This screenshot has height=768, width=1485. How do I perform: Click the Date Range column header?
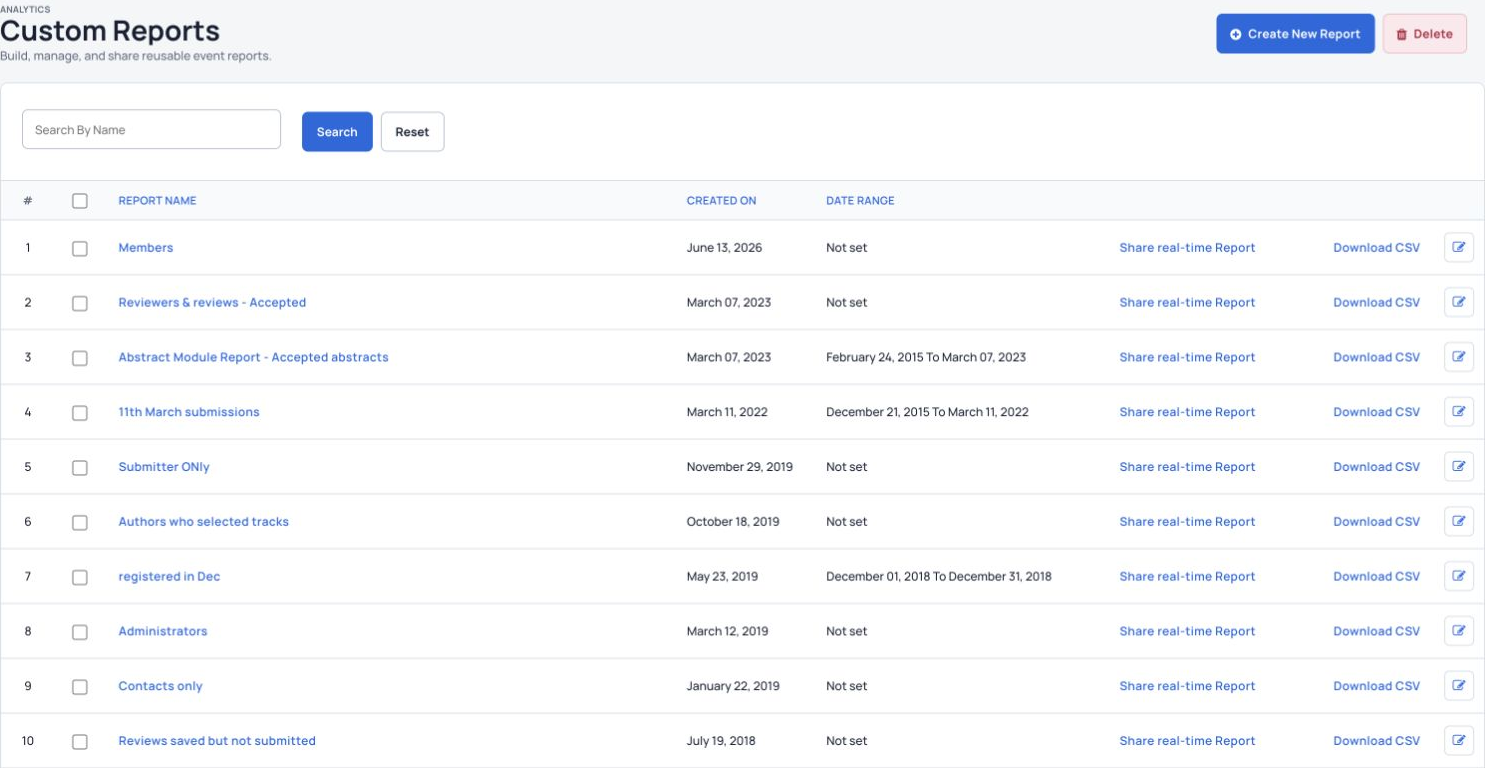point(860,201)
